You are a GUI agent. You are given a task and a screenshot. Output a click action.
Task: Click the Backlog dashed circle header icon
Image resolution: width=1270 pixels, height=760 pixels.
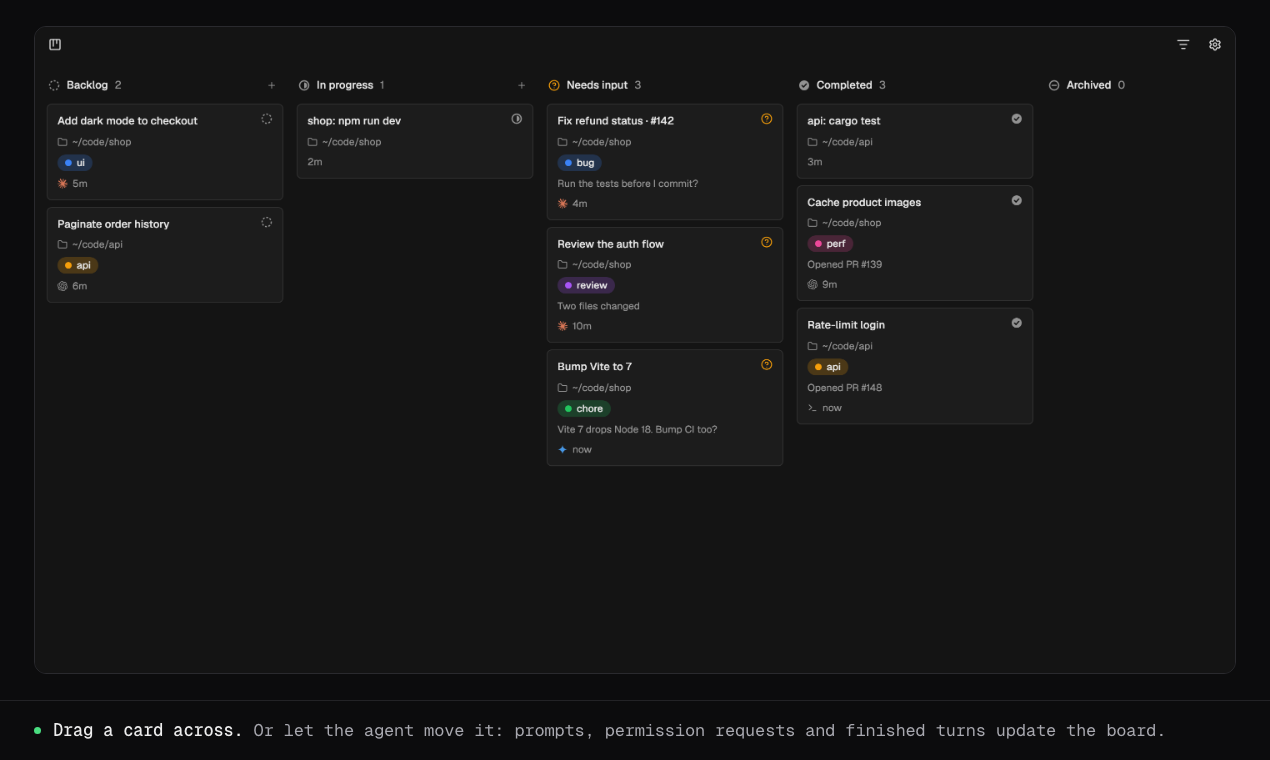pos(54,85)
